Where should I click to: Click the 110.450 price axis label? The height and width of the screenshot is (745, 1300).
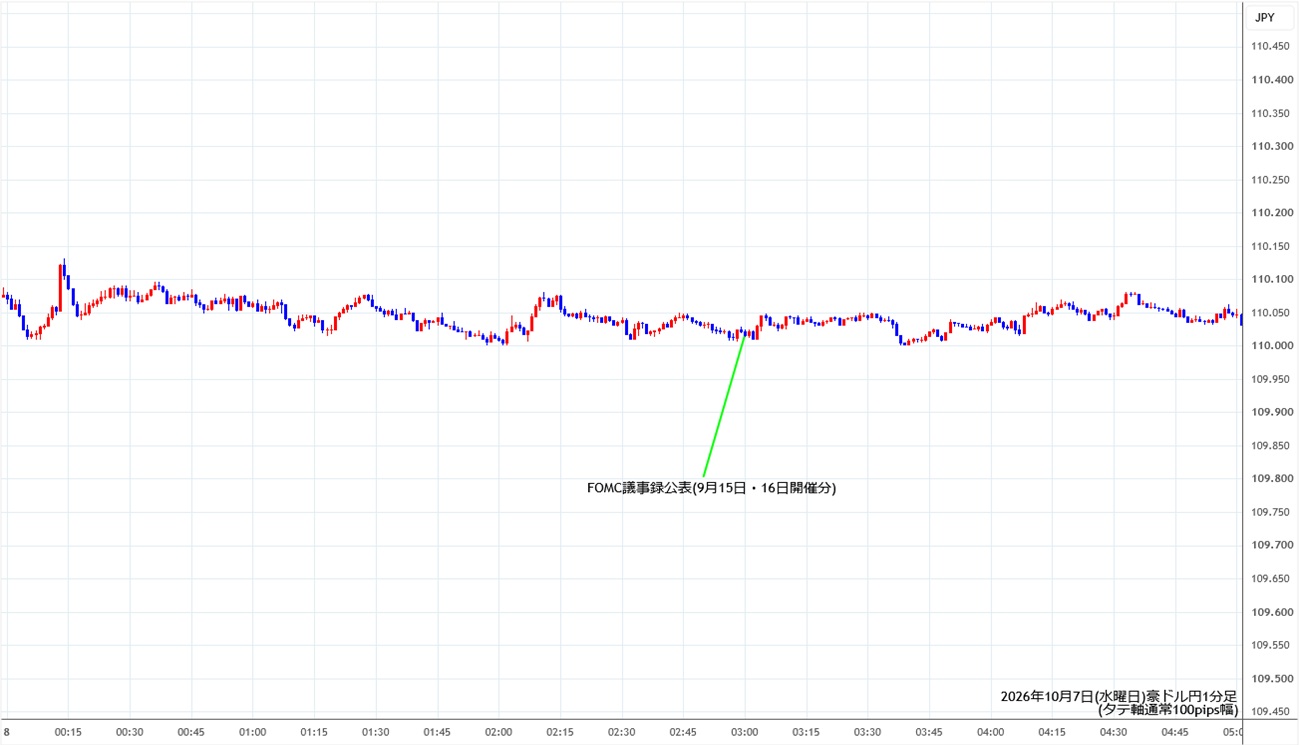[x=1269, y=46]
